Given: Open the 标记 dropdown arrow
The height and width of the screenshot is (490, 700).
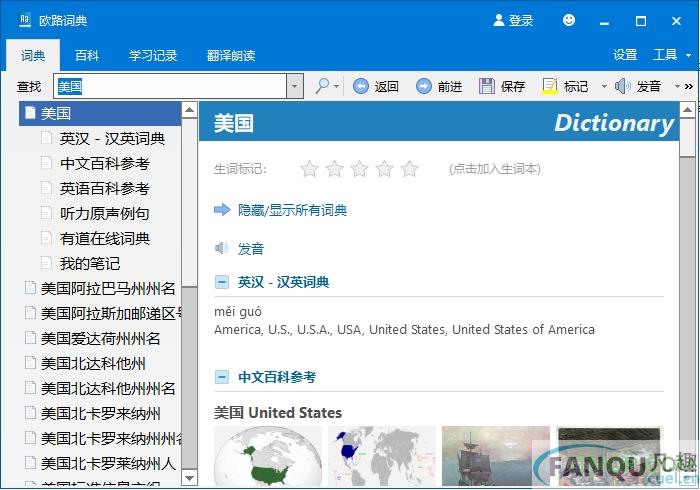Looking at the screenshot, I should coord(604,86).
